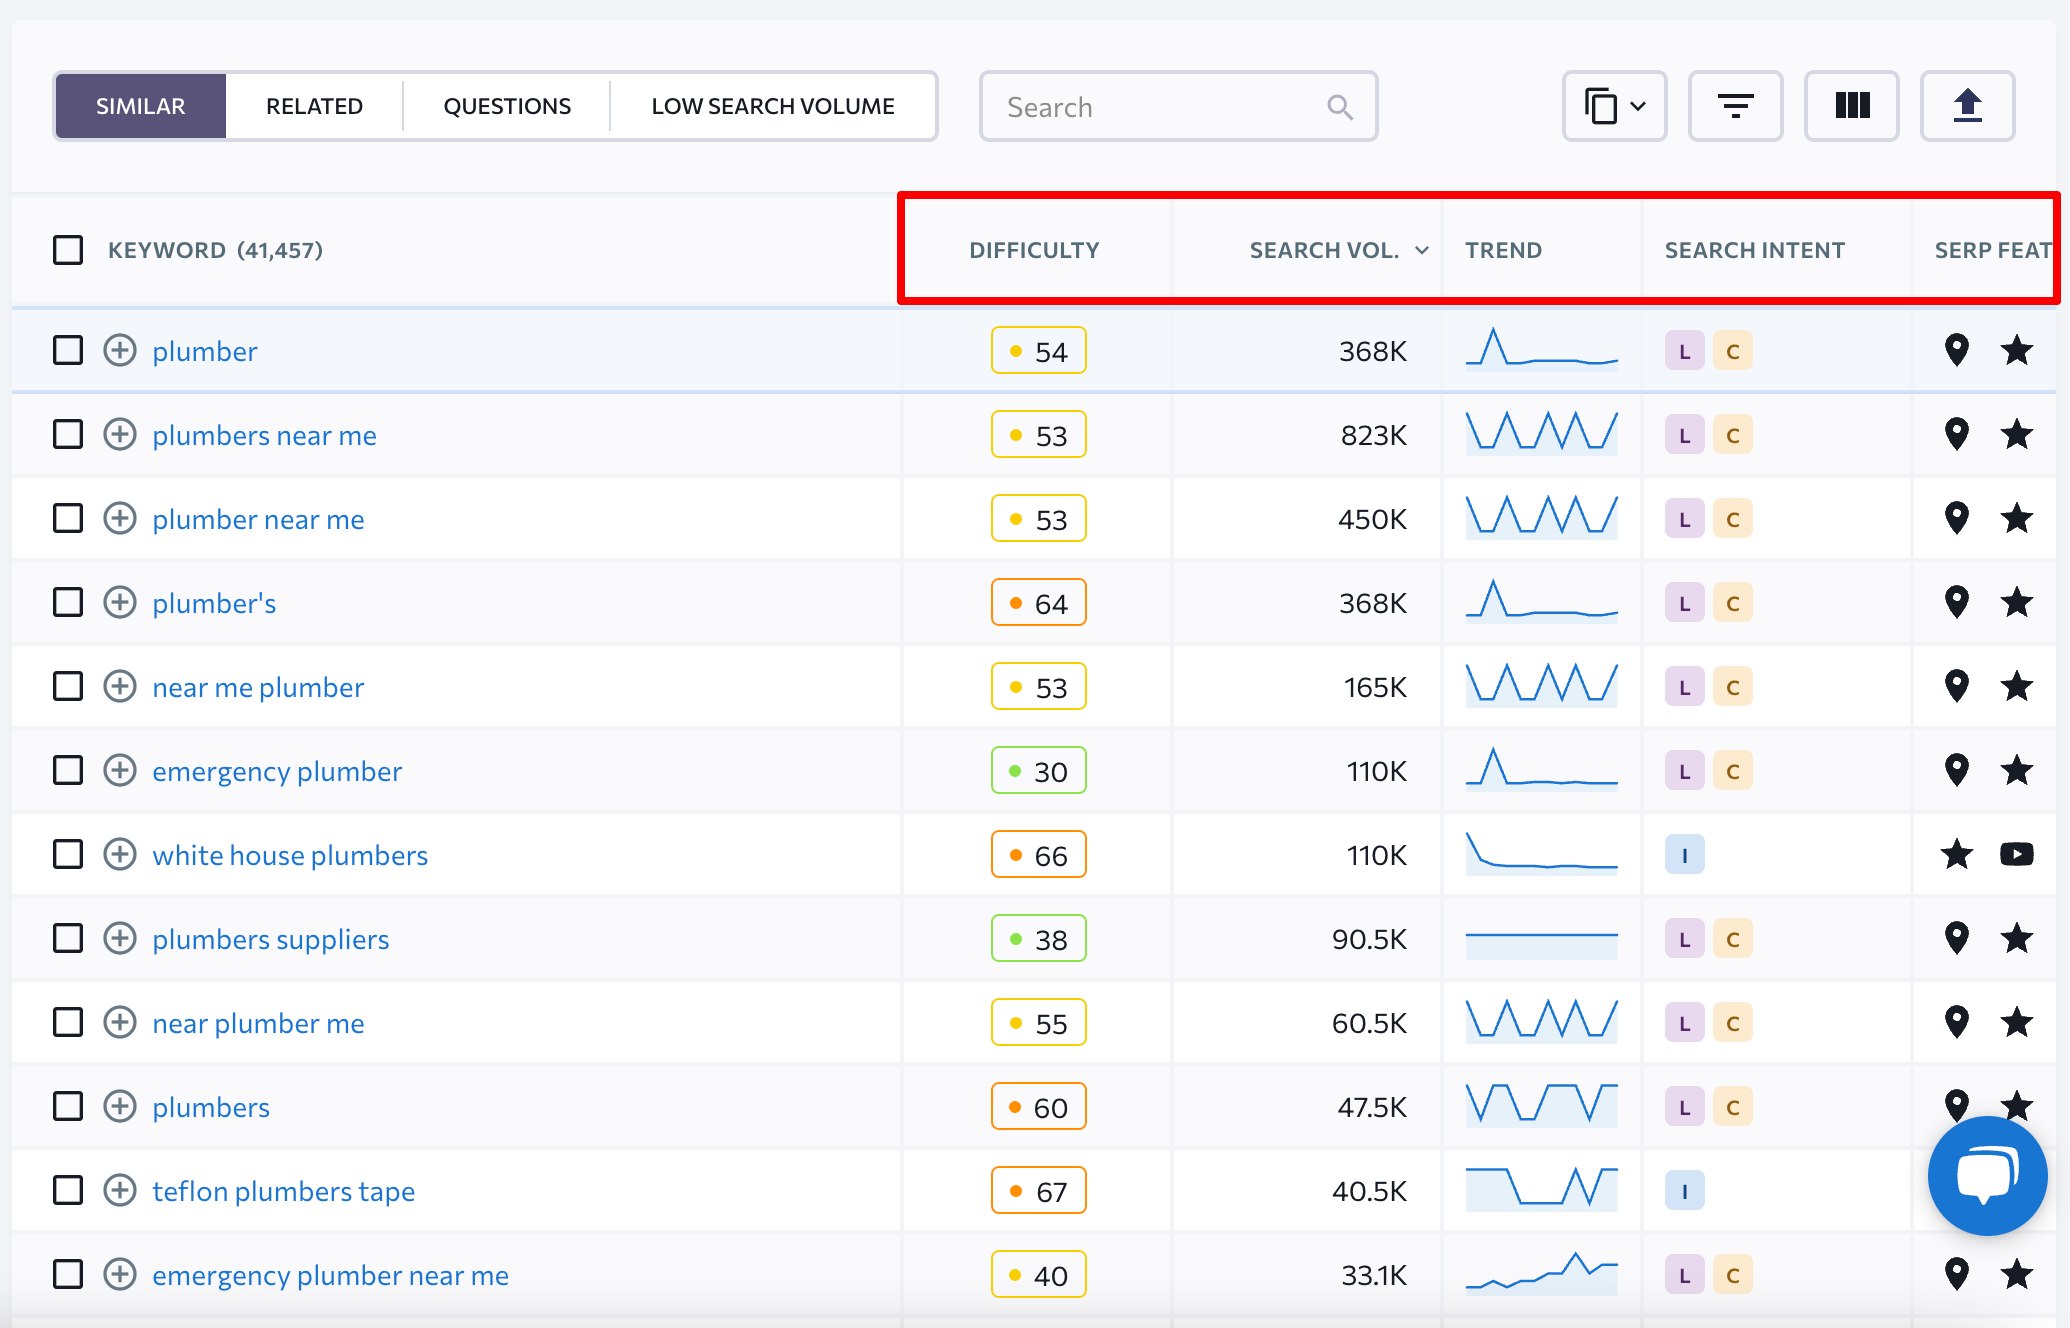
Task: Select all keywords header checkbox
Action: coord(68,250)
